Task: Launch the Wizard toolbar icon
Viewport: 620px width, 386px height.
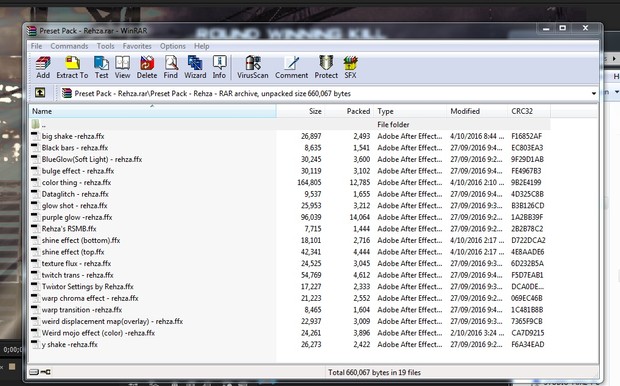Action: (195, 67)
